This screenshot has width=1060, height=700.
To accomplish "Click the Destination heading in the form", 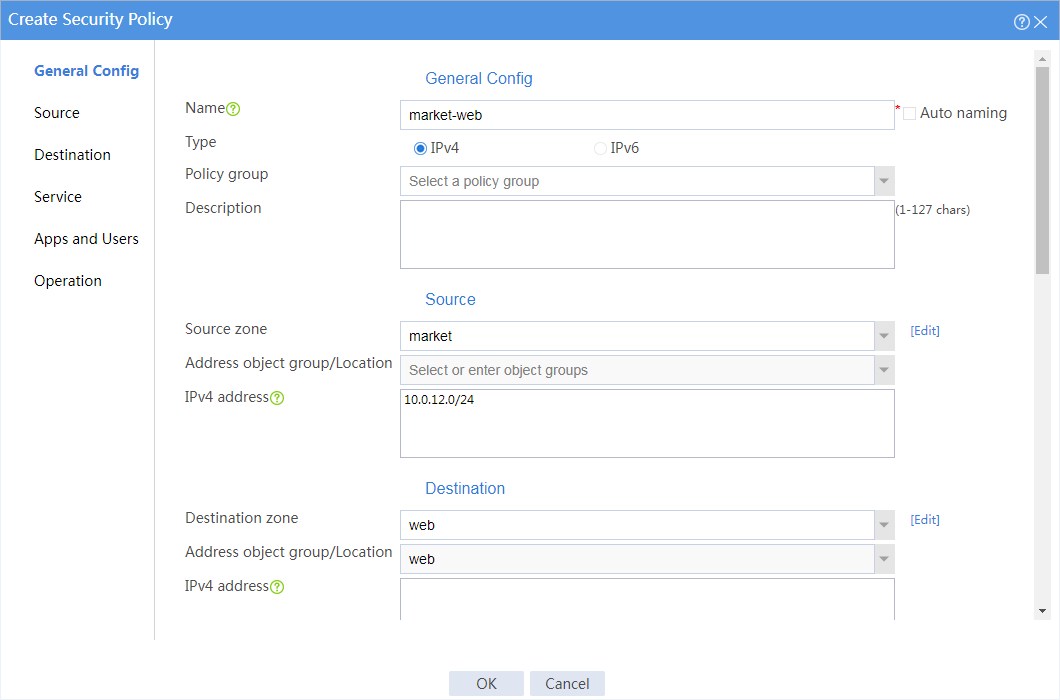I will [x=465, y=488].
